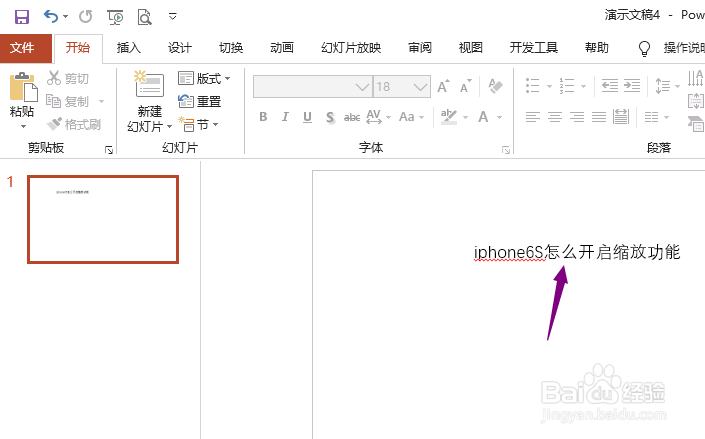Expand the 复制 copy dropdown arrow
The height and width of the screenshot is (439, 705).
(102, 101)
